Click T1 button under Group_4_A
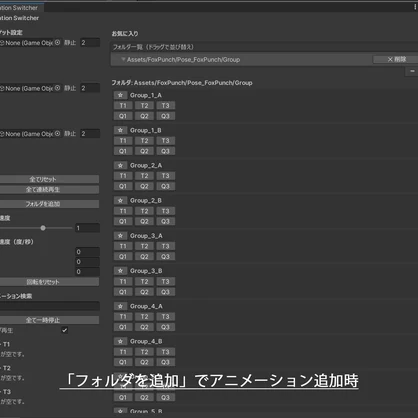This screenshot has height=418, width=418. tap(123, 316)
